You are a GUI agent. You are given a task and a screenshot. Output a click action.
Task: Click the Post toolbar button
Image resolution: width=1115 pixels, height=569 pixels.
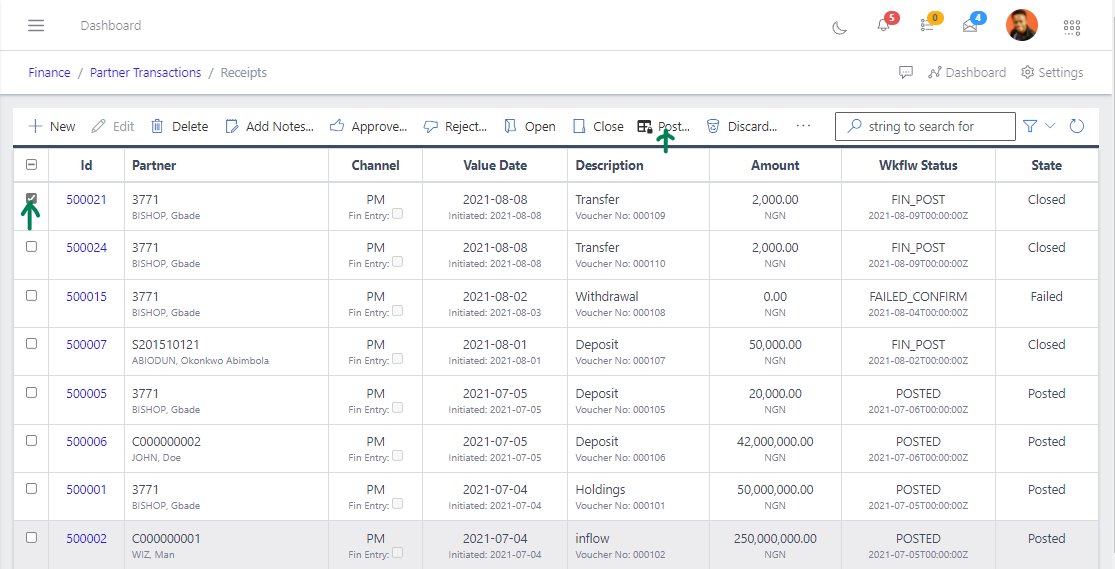tap(663, 126)
